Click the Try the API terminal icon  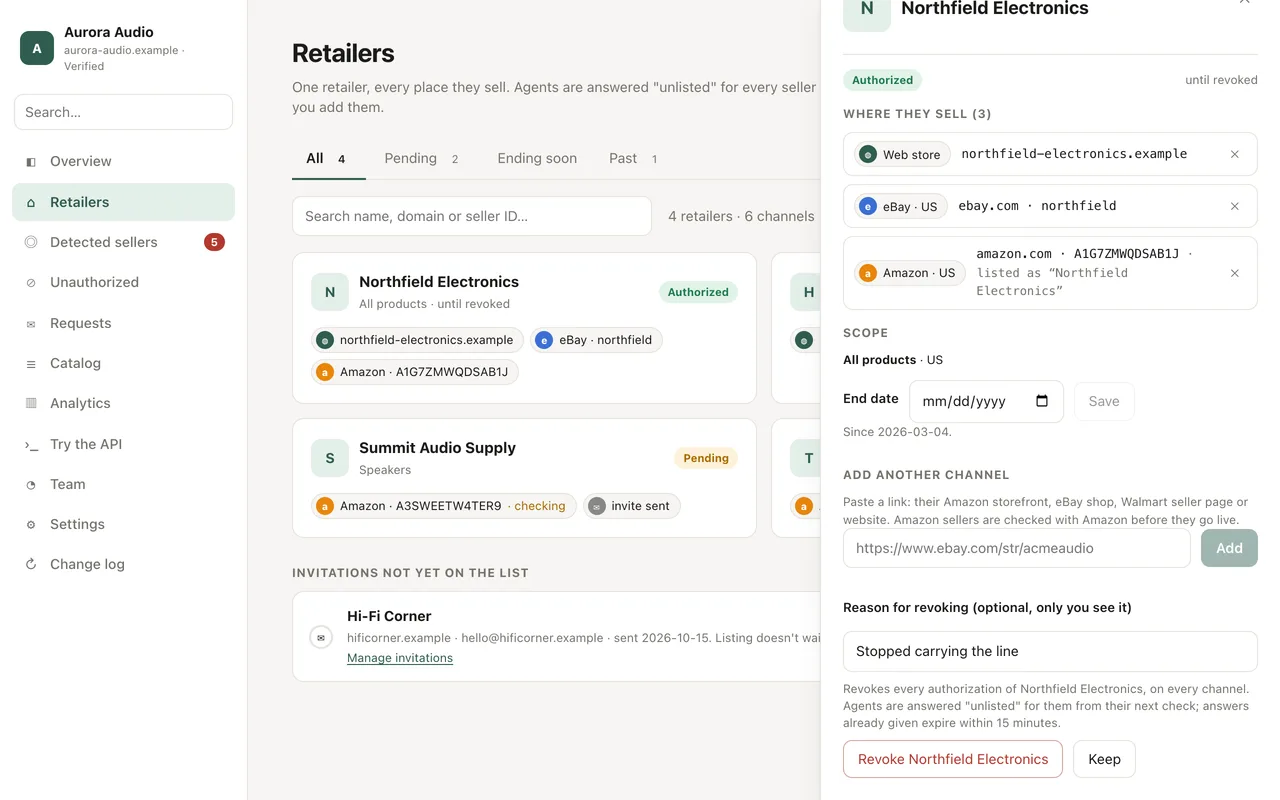[31, 445]
